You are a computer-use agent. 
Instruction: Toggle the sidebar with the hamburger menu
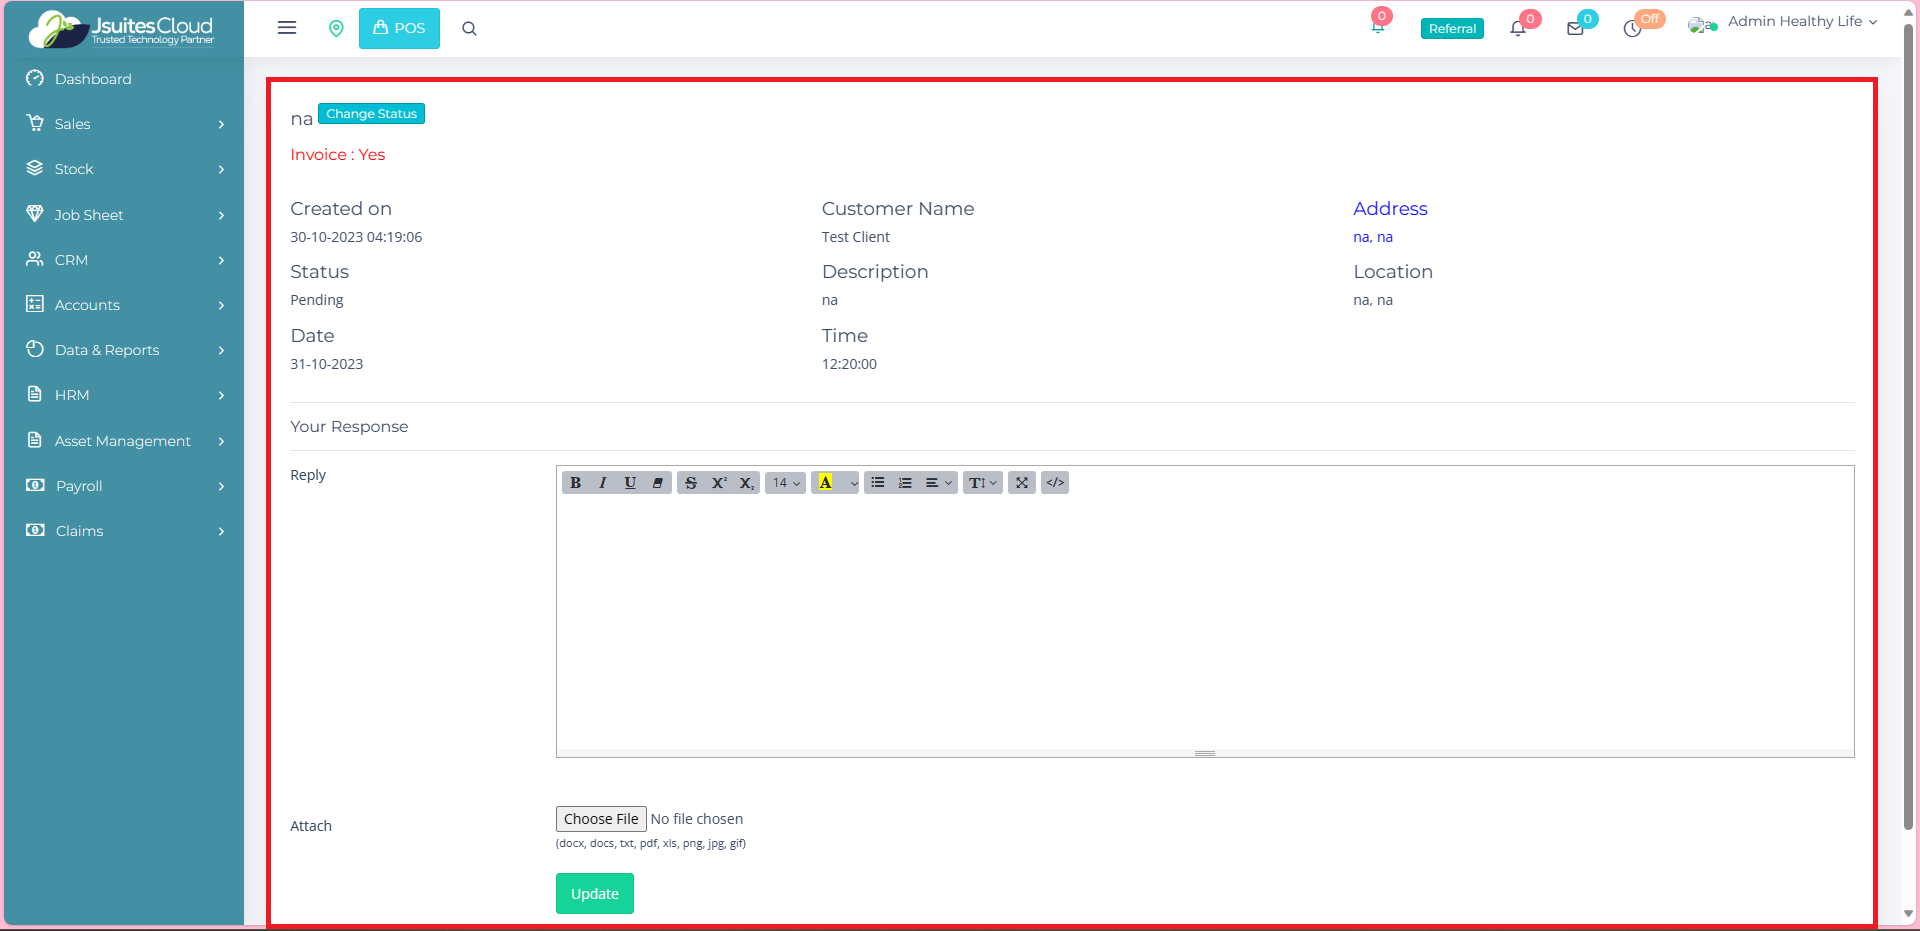[287, 28]
